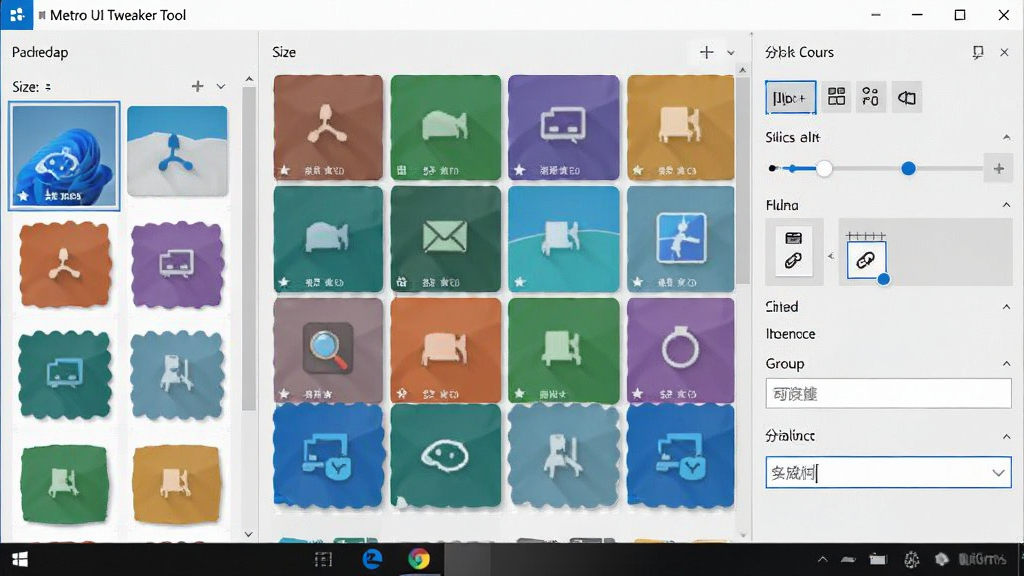Image resolution: width=1024 pixels, height=576 pixels.
Task: Open Chrome from the taskbar
Action: coord(419,559)
